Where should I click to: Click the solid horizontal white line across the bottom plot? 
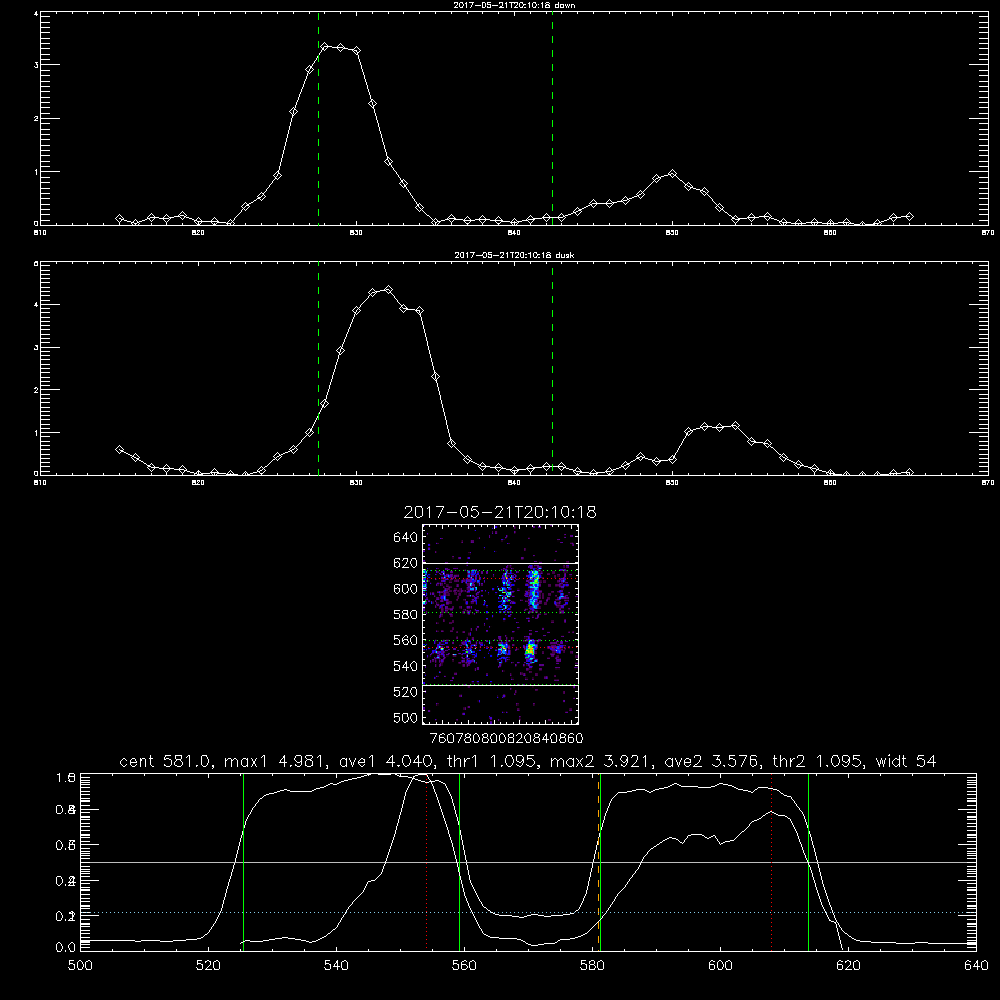tap(528, 862)
